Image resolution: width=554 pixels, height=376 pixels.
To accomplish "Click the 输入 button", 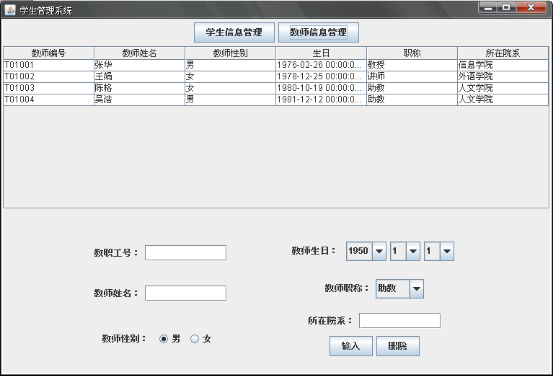I will [351, 346].
